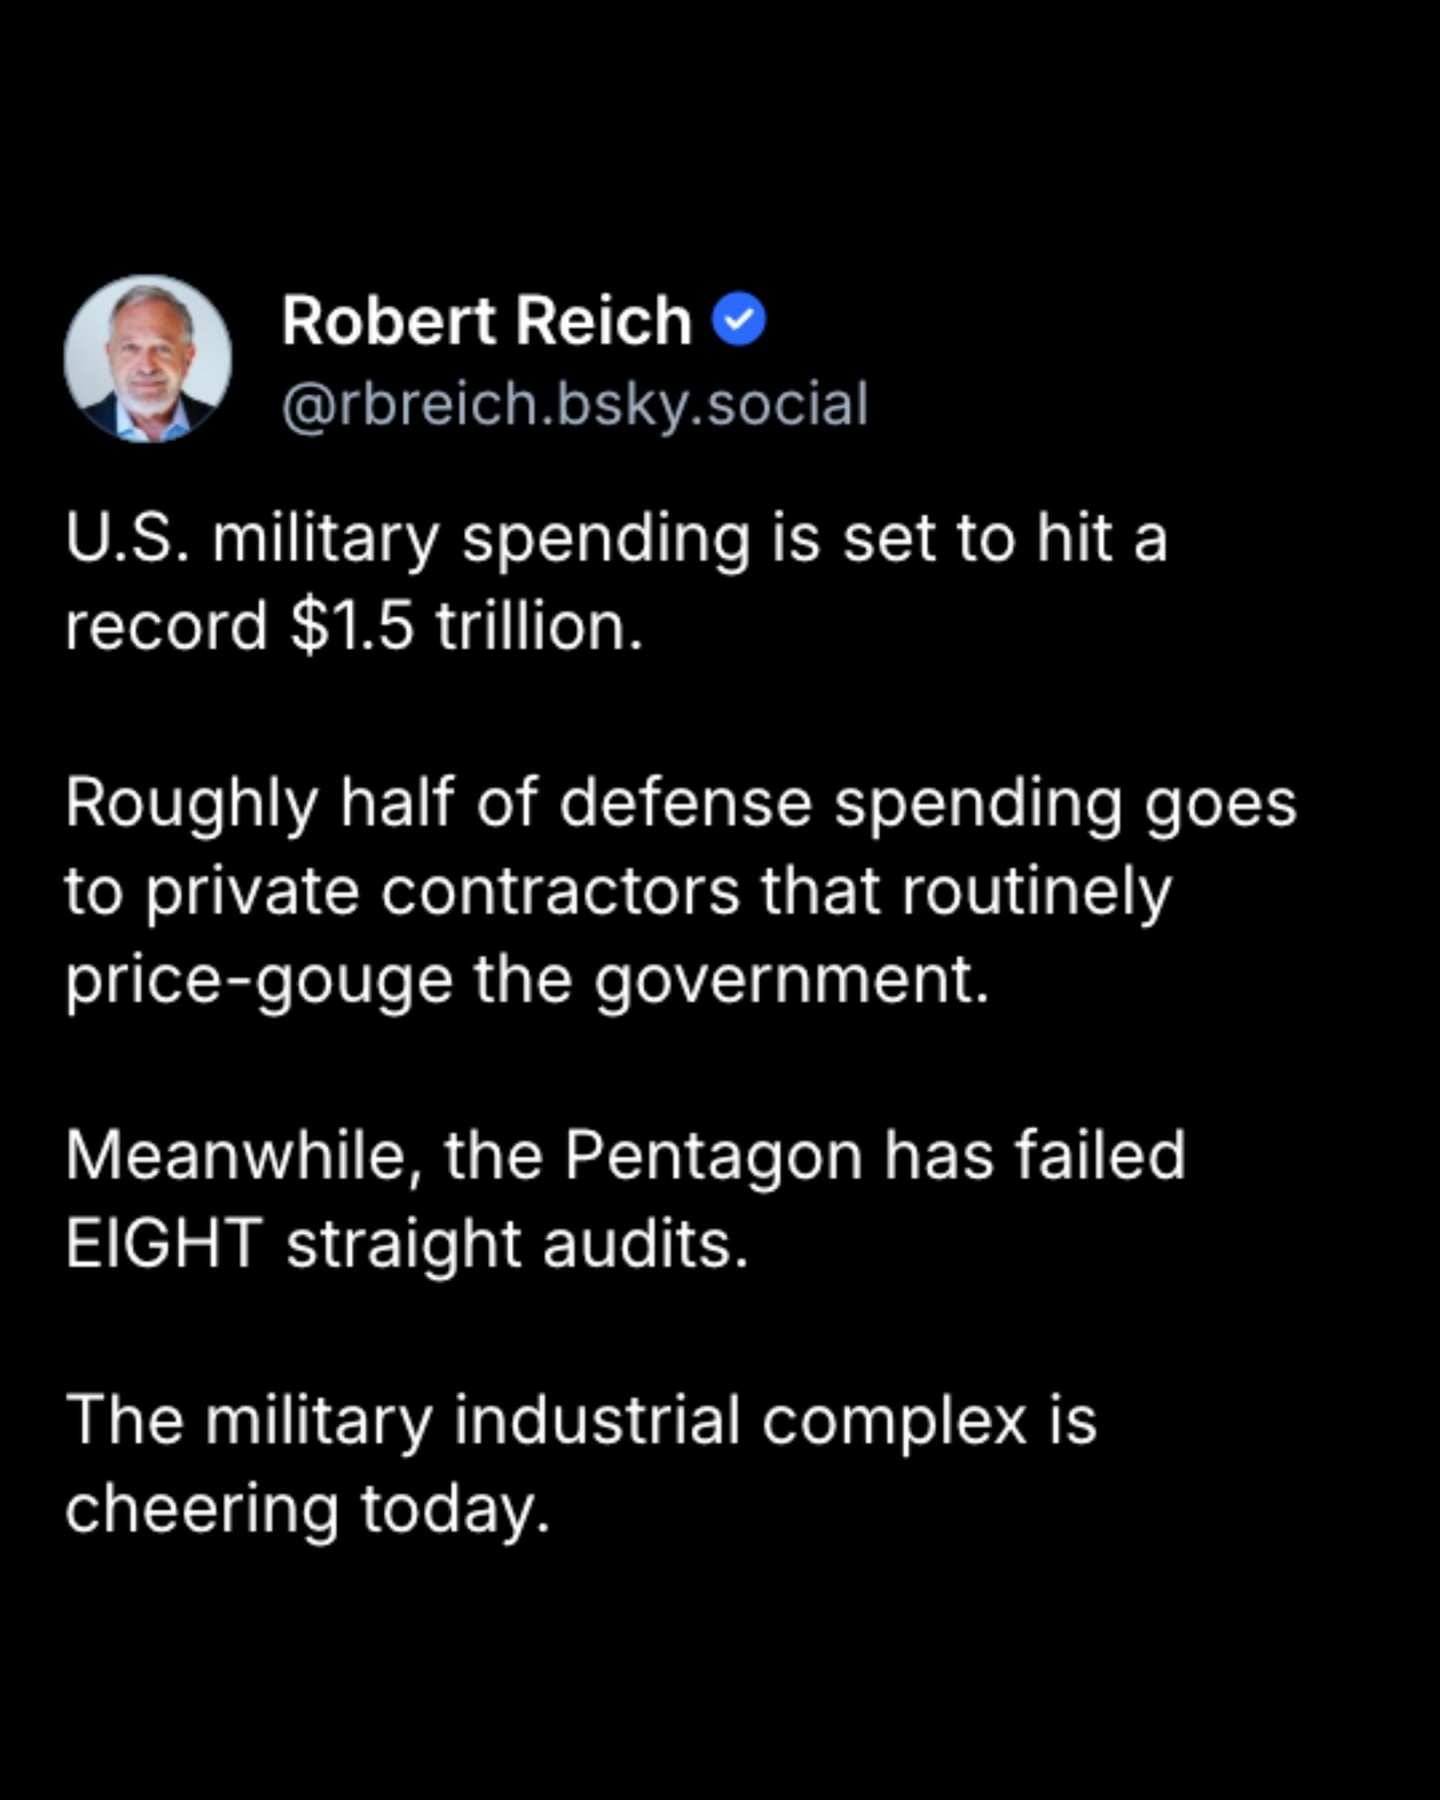The image size is (1440, 1800).
Task: Select the "private contractors" phrase
Action: [x=442, y=891]
